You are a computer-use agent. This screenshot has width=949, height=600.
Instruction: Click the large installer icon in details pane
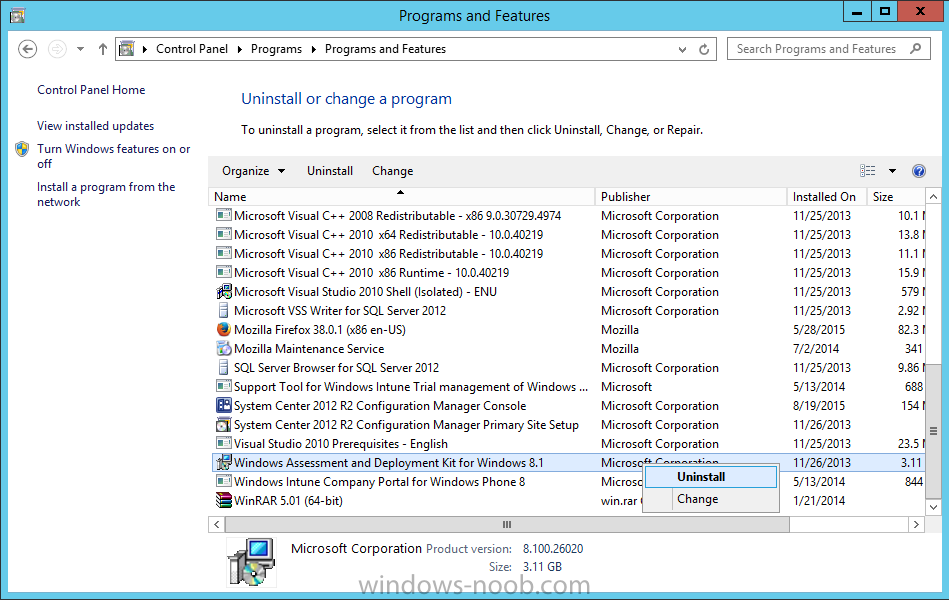251,562
